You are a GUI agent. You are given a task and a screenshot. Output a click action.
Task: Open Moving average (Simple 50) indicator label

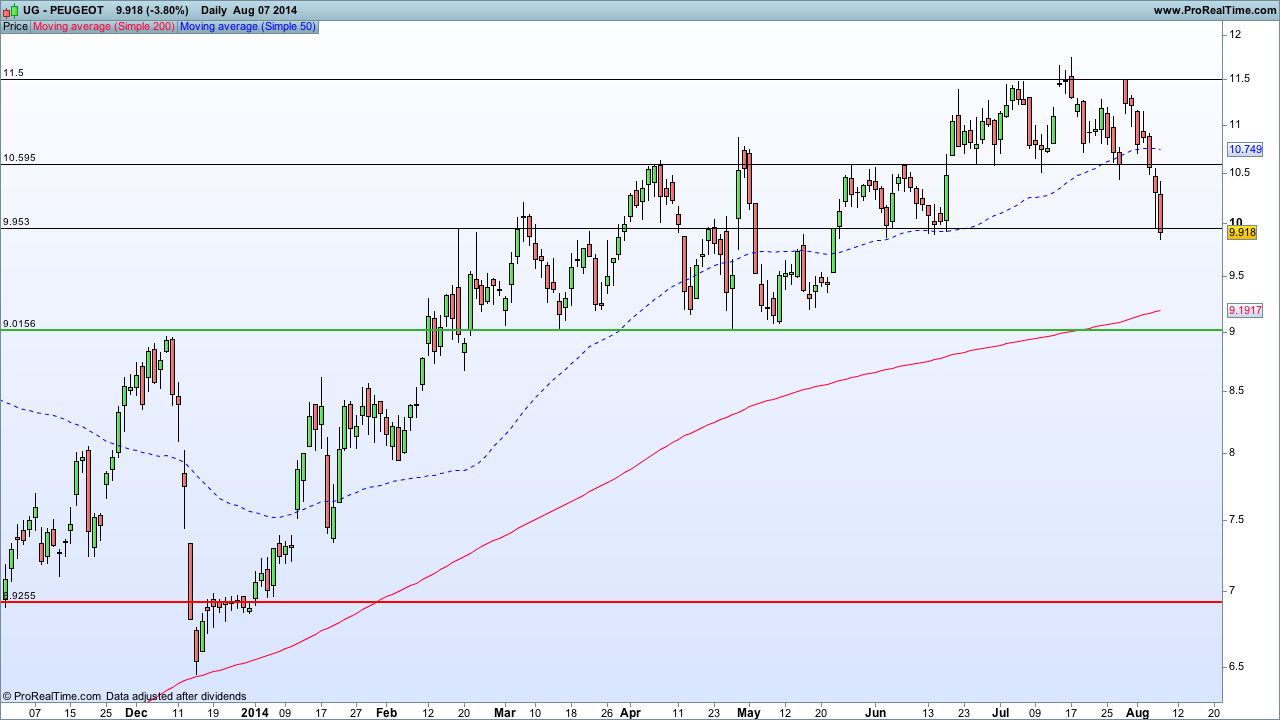[248, 26]
